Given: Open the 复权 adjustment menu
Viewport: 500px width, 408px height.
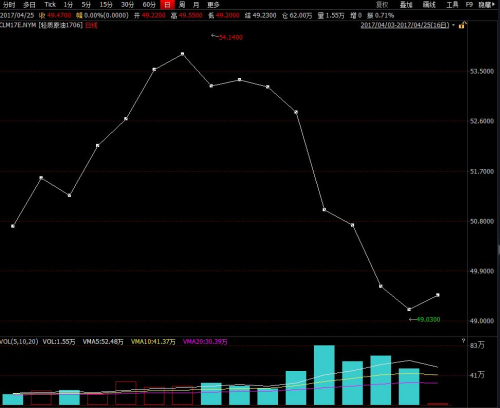Looking at the screenshot, I should [x=382, y=5].
